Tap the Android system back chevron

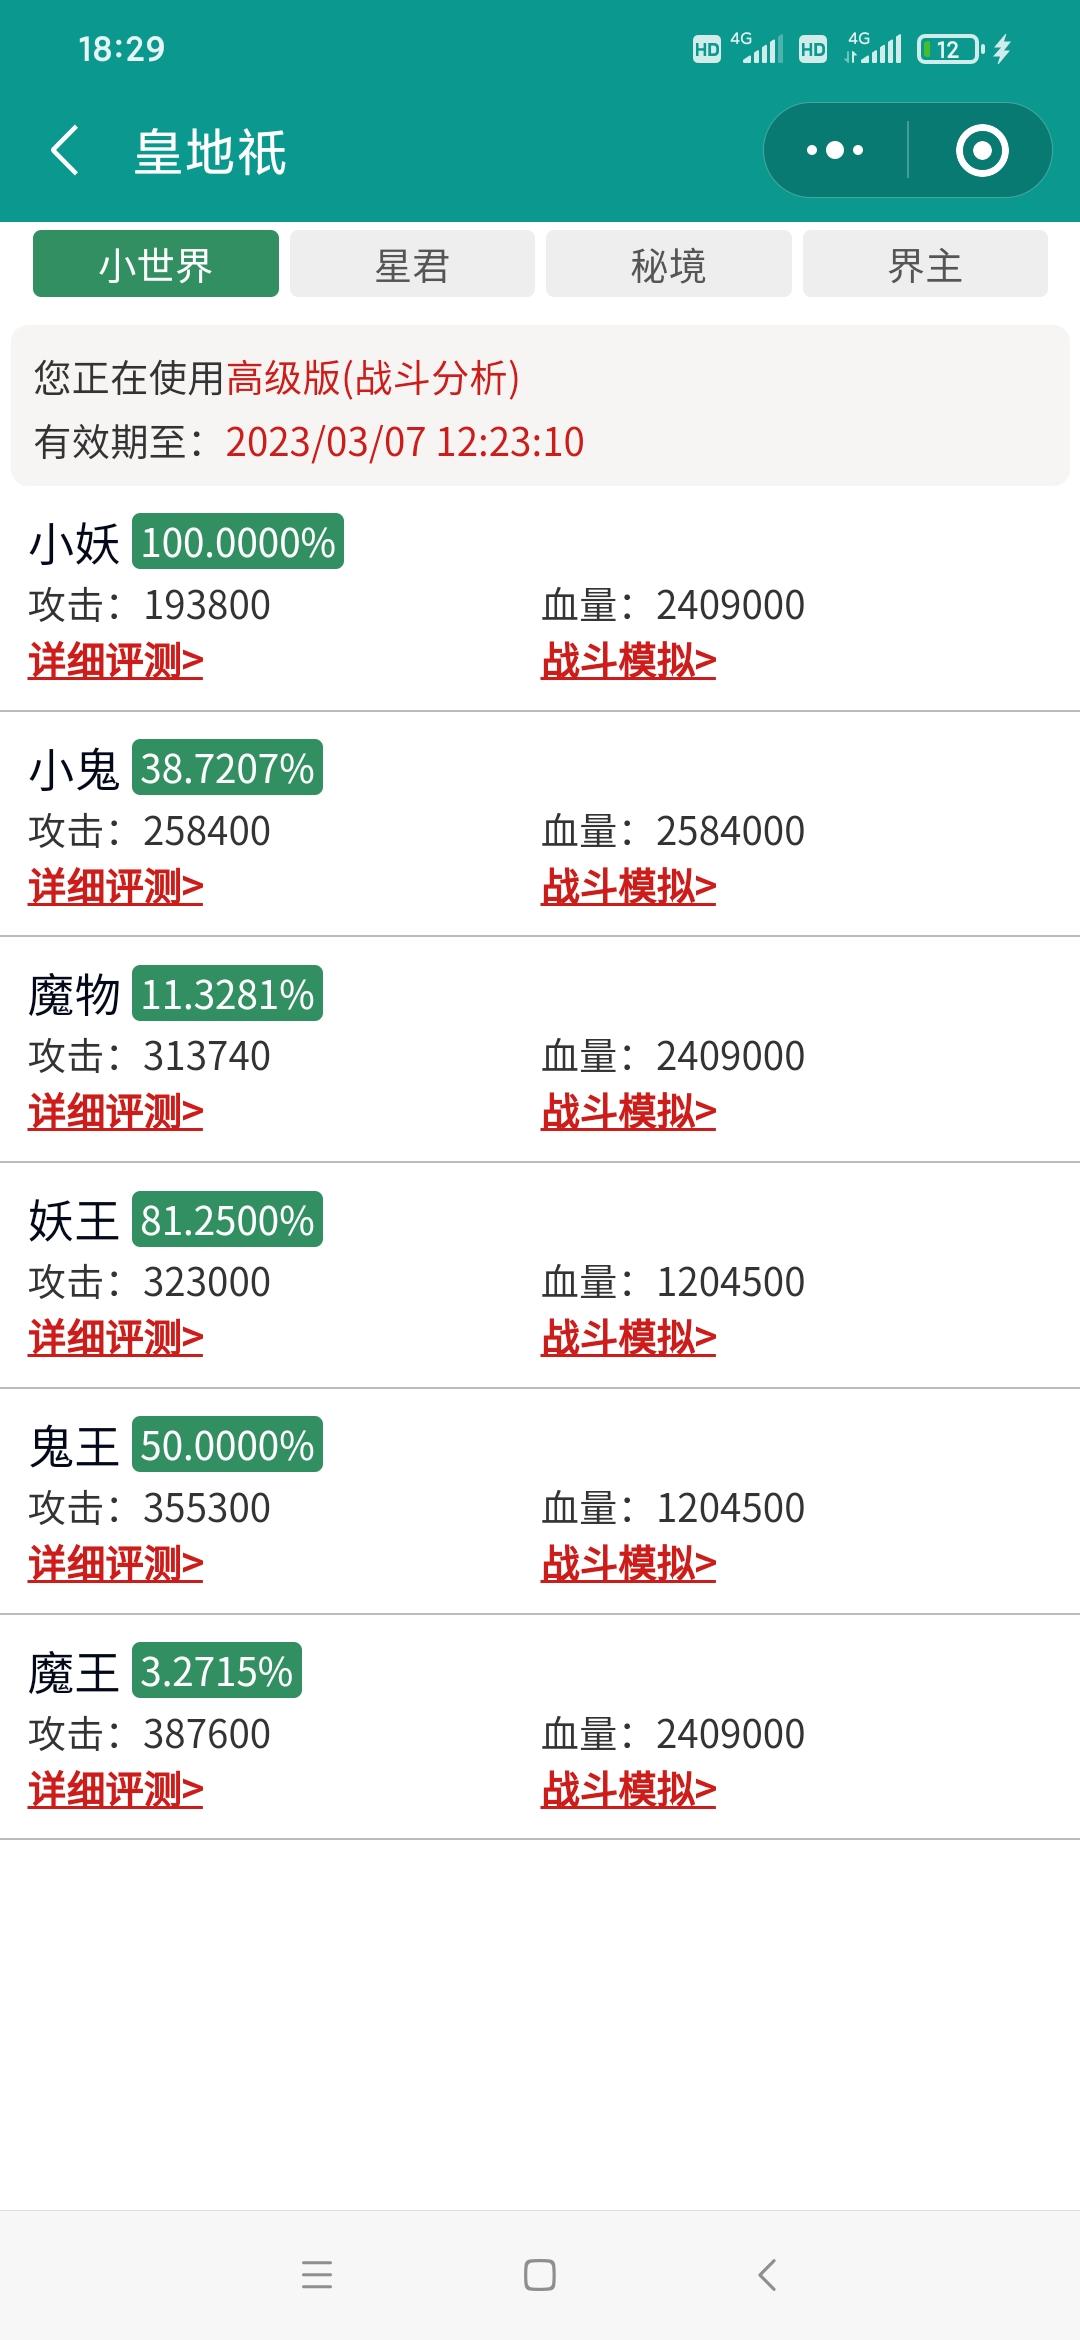[x=767, y=2275]
